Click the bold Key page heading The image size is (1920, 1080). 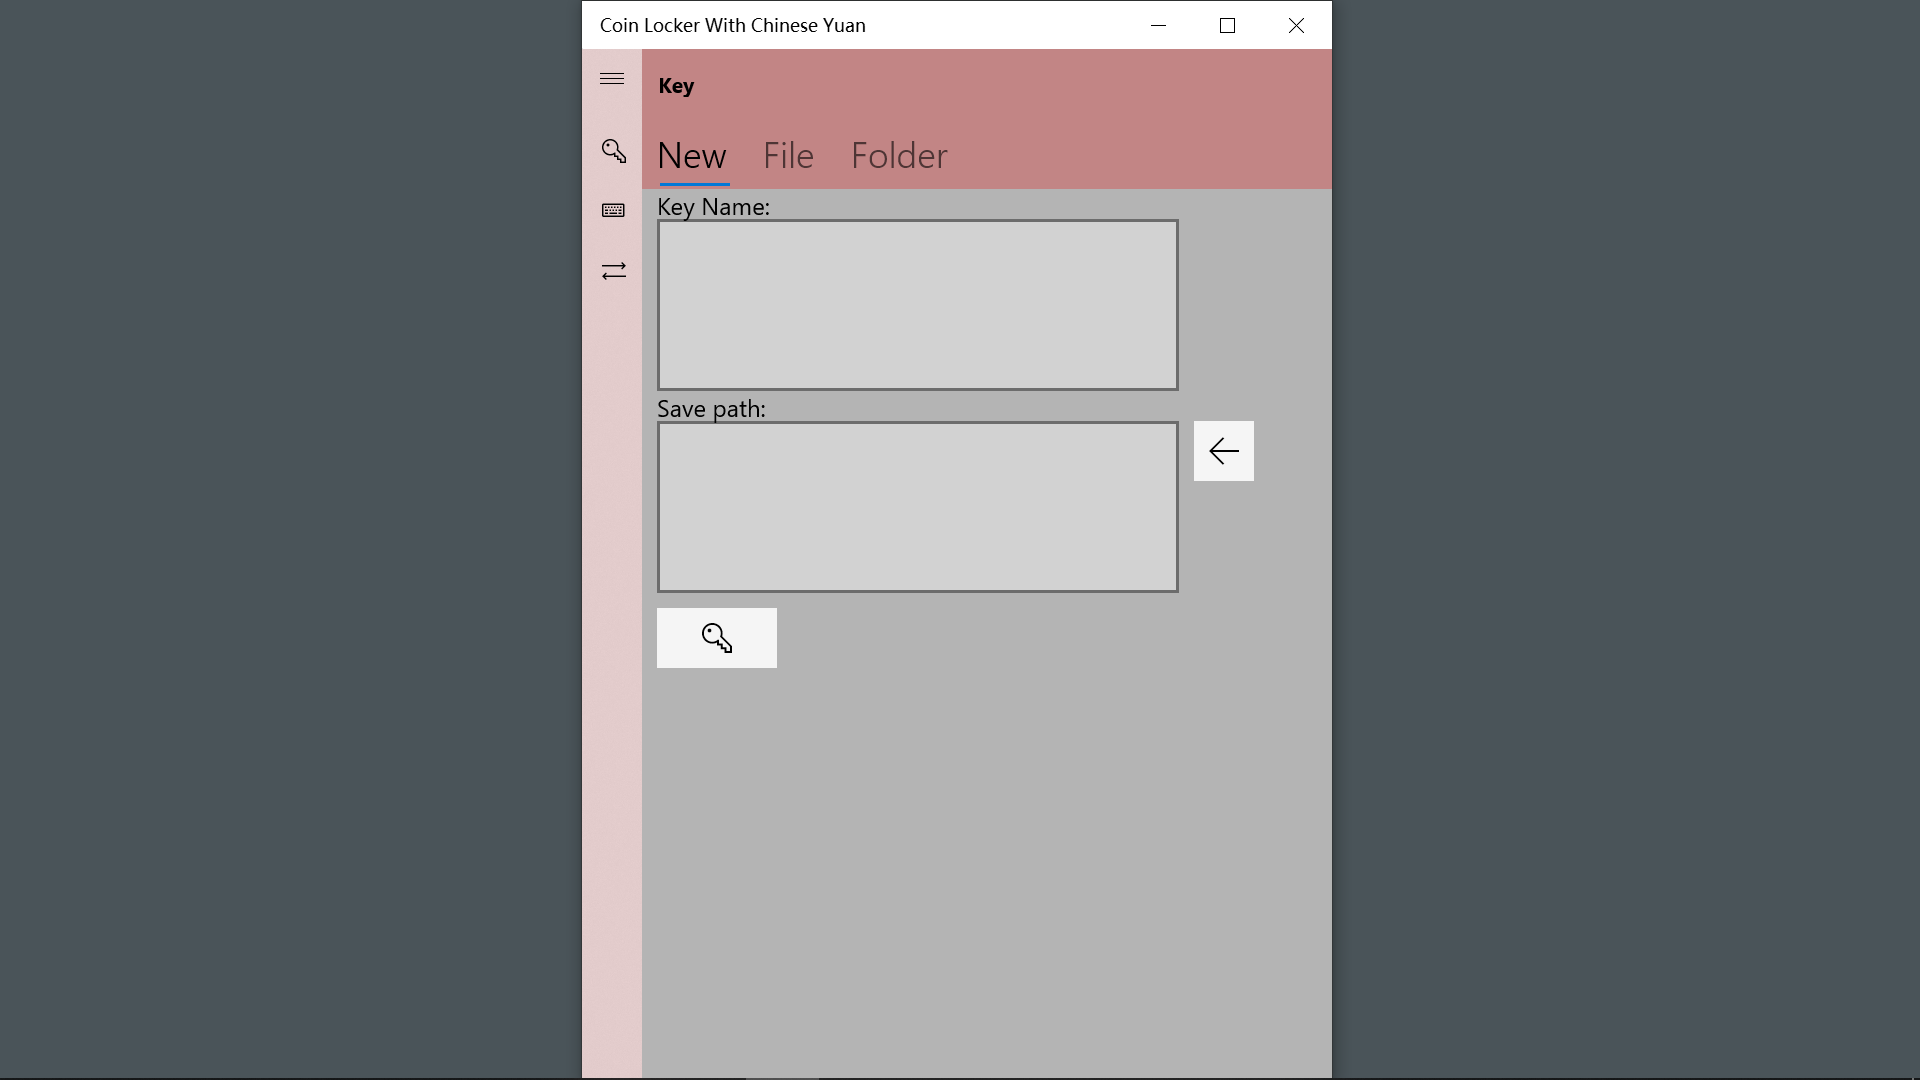point(676,86)
